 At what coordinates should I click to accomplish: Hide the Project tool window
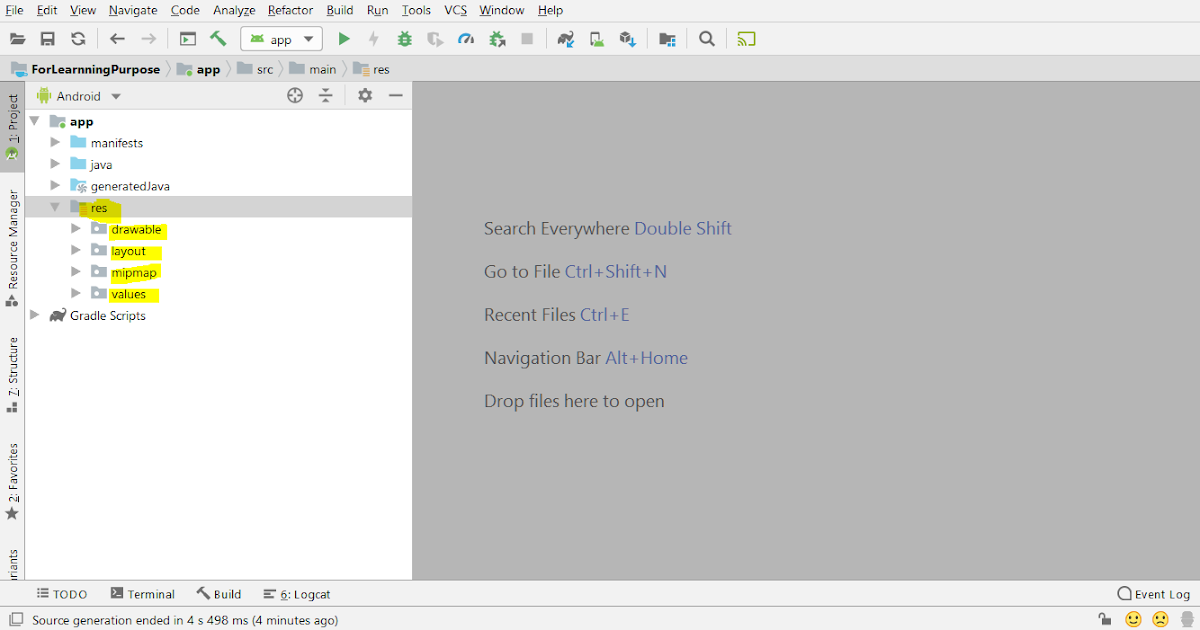coord(396,95)
